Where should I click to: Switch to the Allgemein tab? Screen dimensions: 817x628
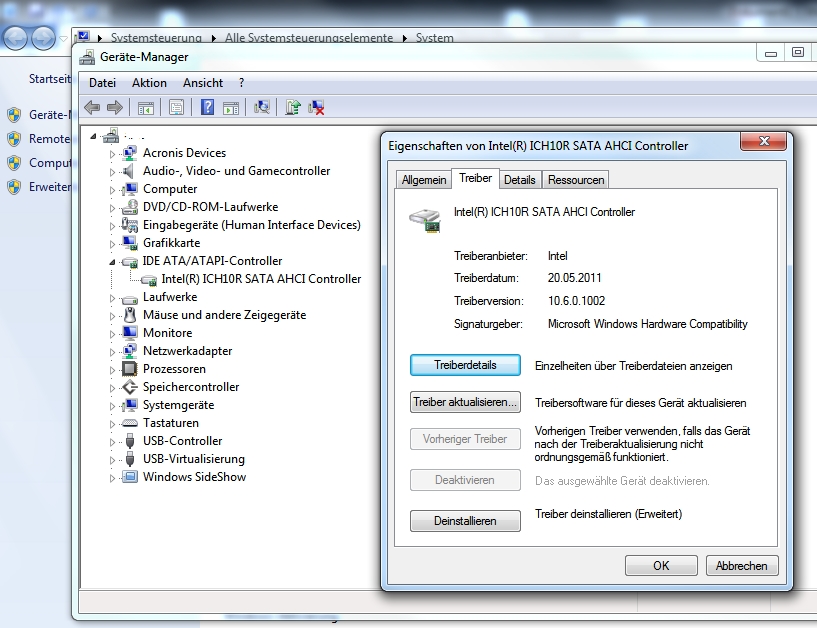coord(424,180)
